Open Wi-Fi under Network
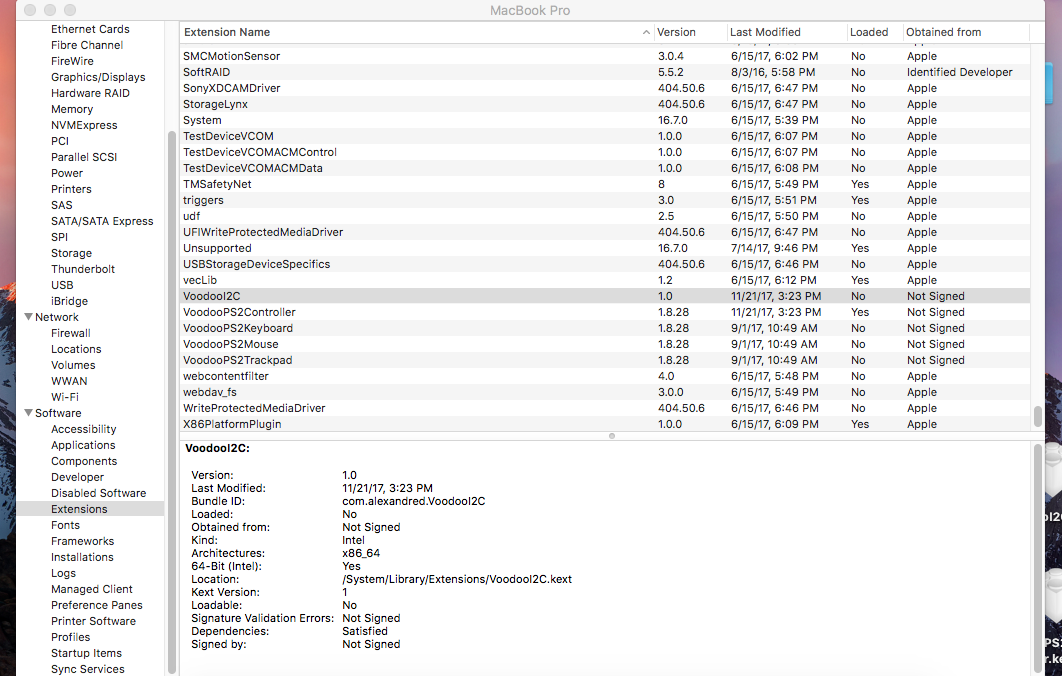Screen dimensions: 1062x676 [65, 397]
